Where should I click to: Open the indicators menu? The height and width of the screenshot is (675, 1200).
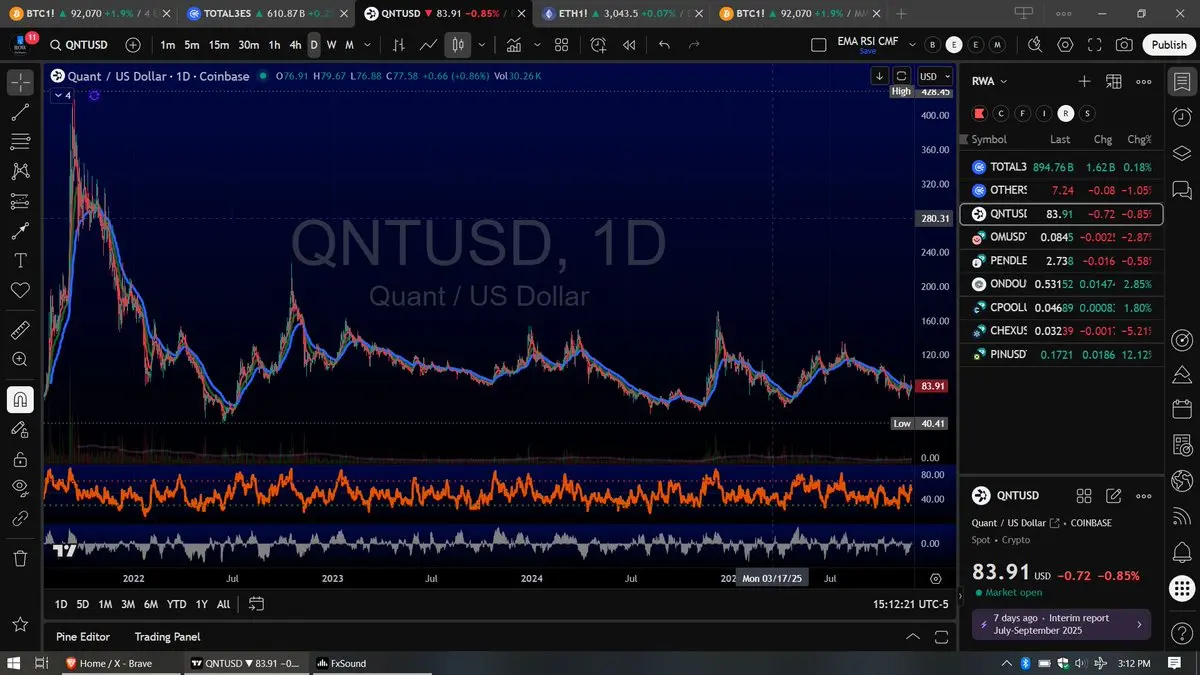(514, 45)
